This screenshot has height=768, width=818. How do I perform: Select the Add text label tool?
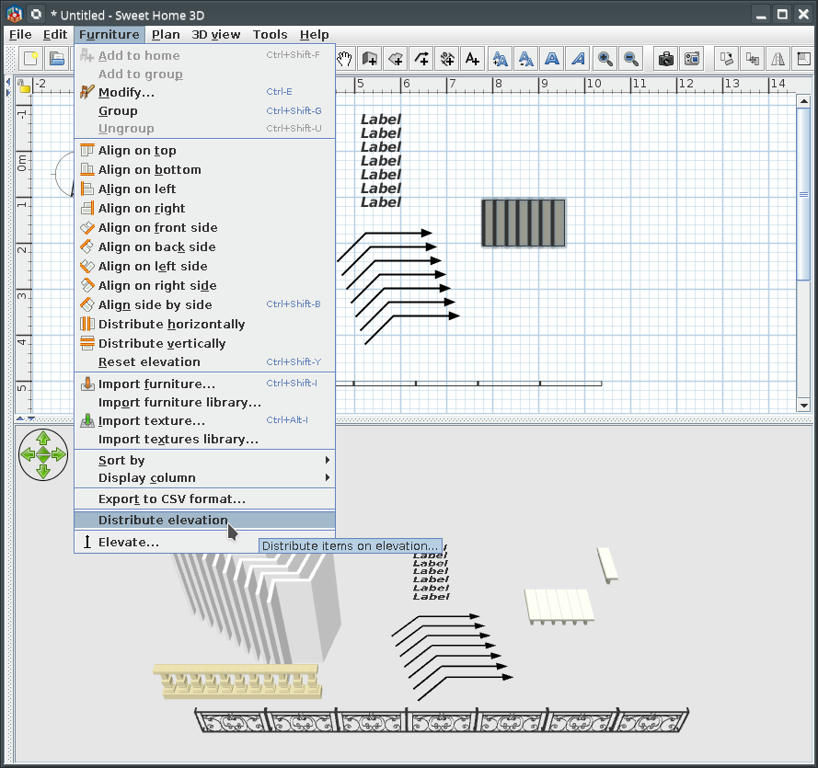click(x=473, y=58)
